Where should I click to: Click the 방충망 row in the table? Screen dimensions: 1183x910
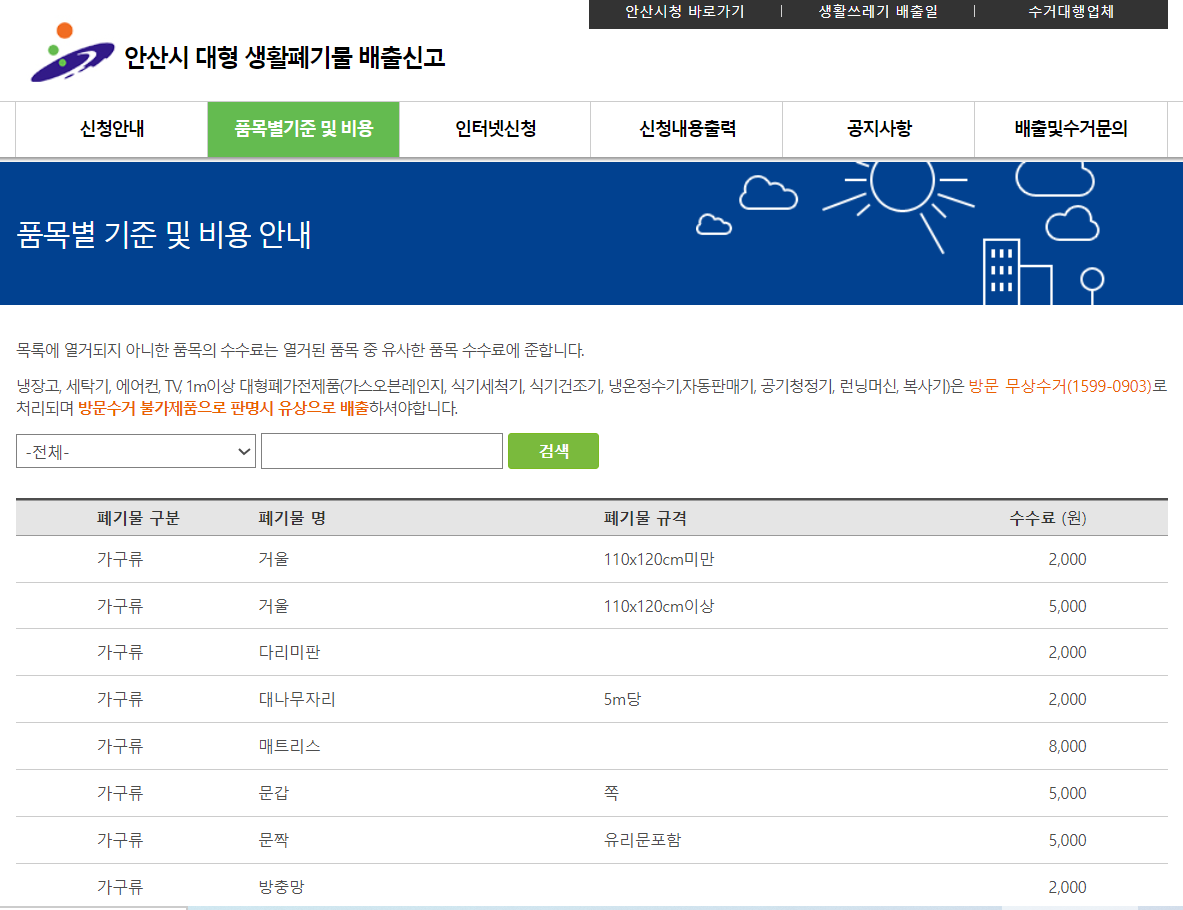pyautogui.click(x=590, y=887)
